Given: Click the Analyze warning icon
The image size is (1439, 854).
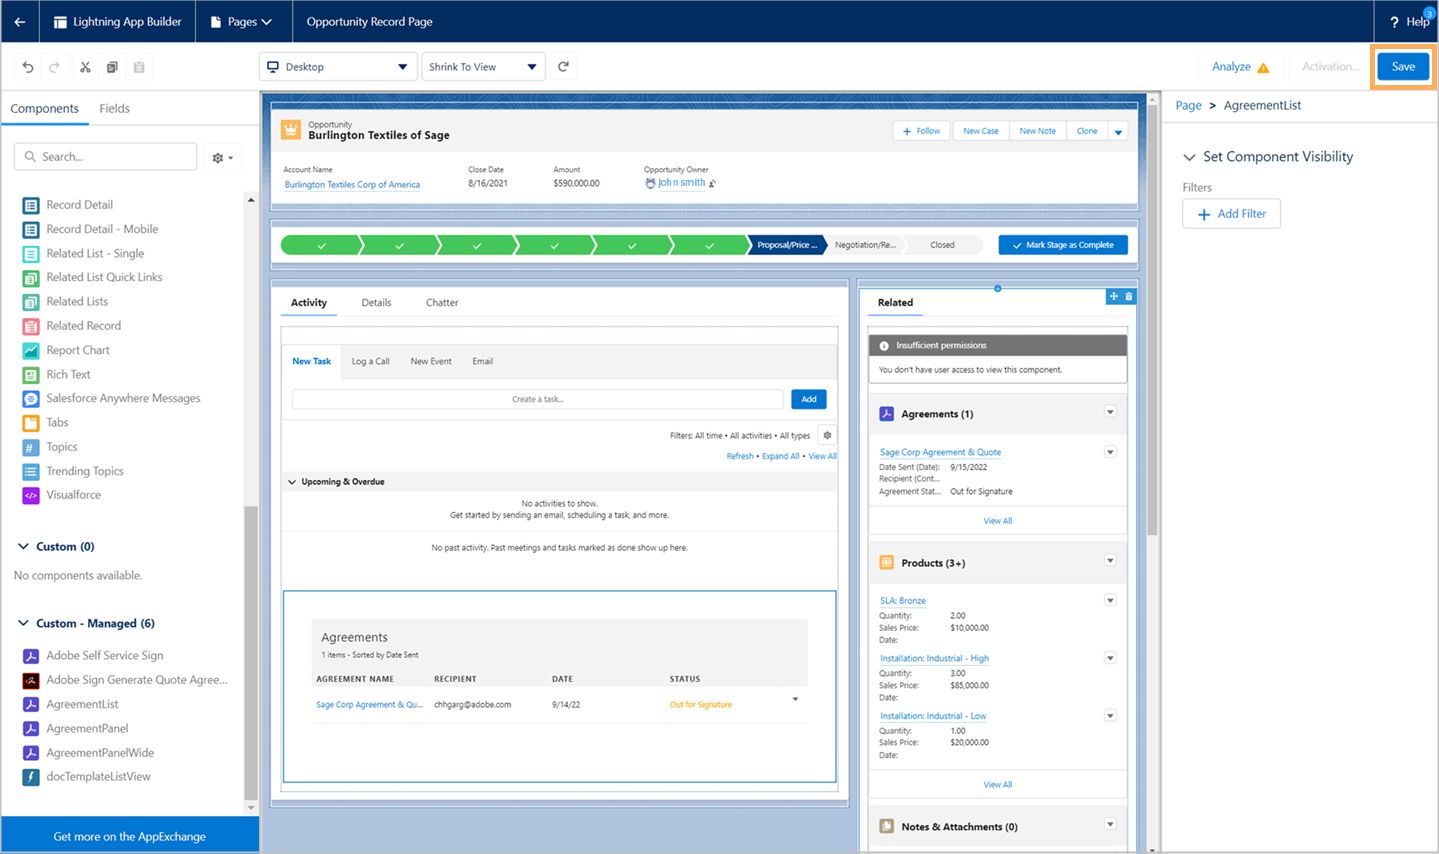Looking at the screenshot, I should [1263, 67].
